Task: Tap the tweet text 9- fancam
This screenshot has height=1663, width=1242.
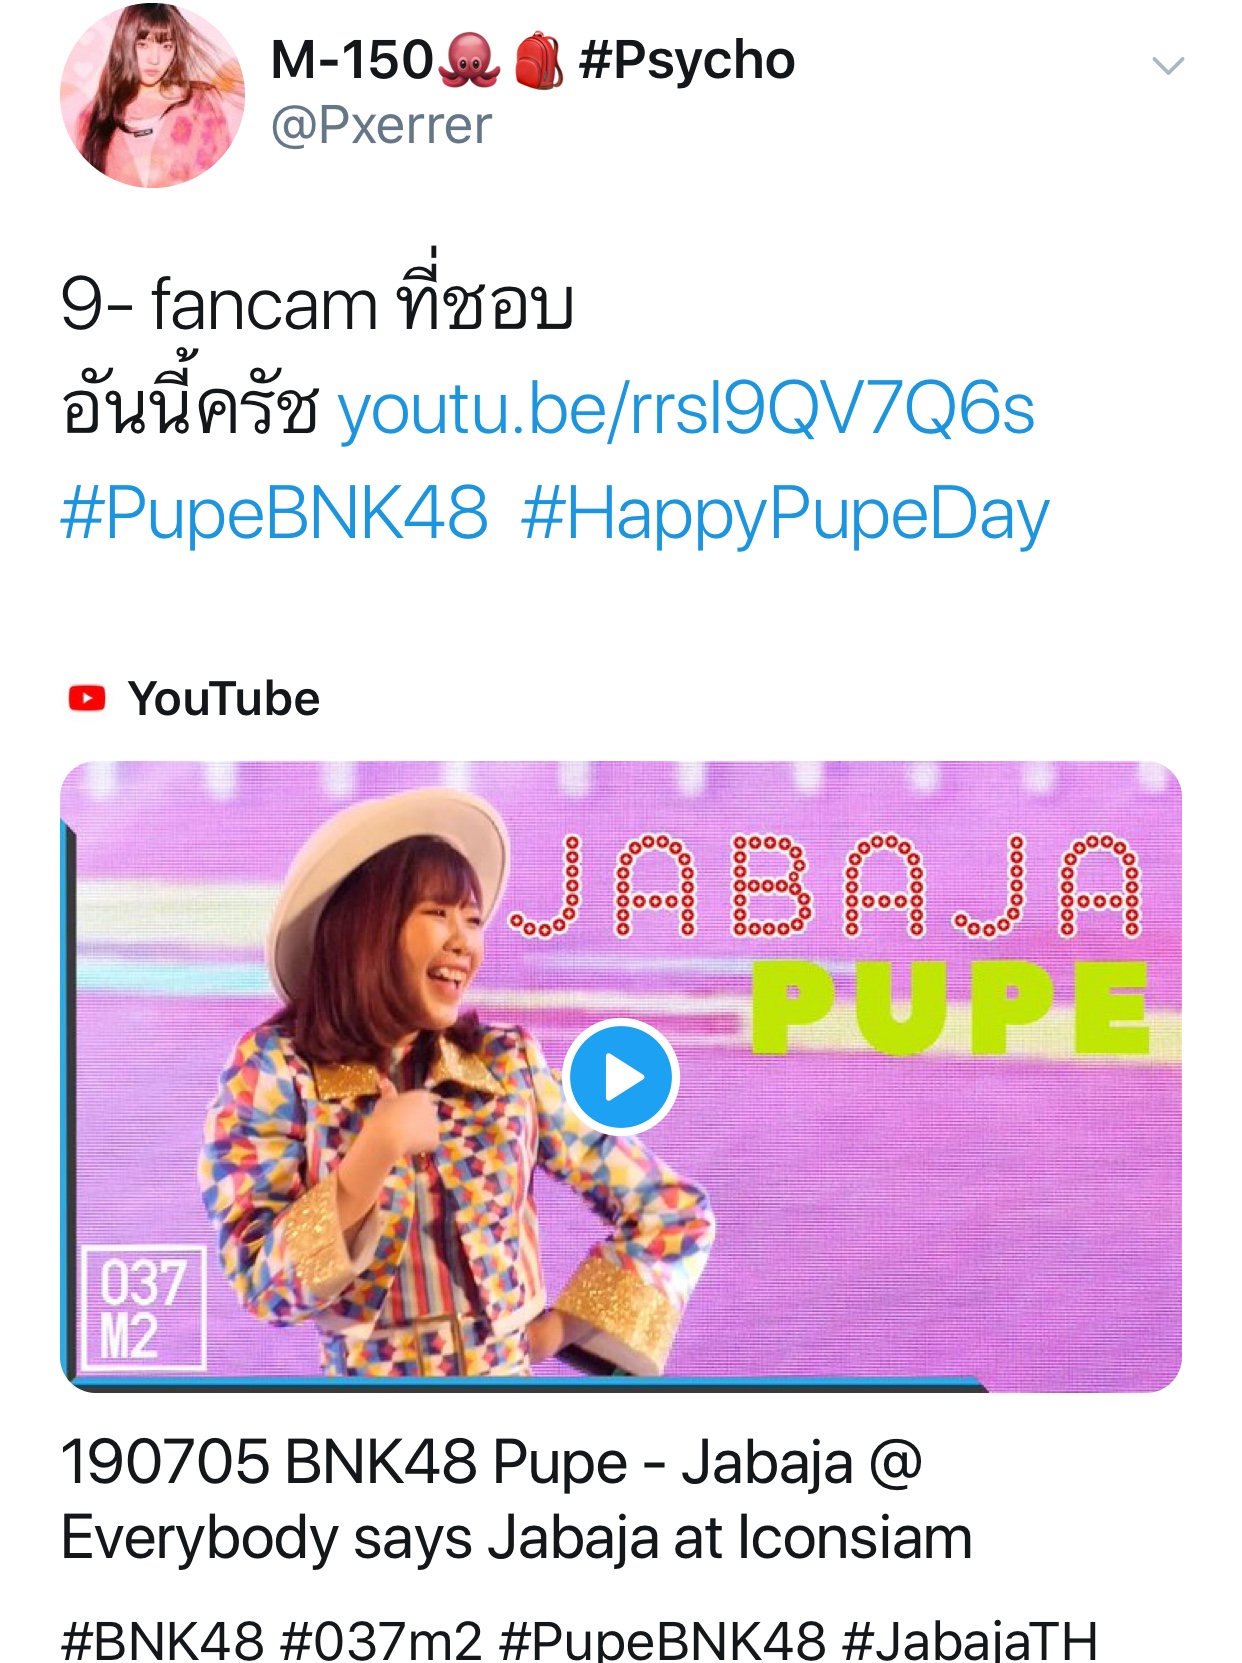Action: (x=218, y=304)
